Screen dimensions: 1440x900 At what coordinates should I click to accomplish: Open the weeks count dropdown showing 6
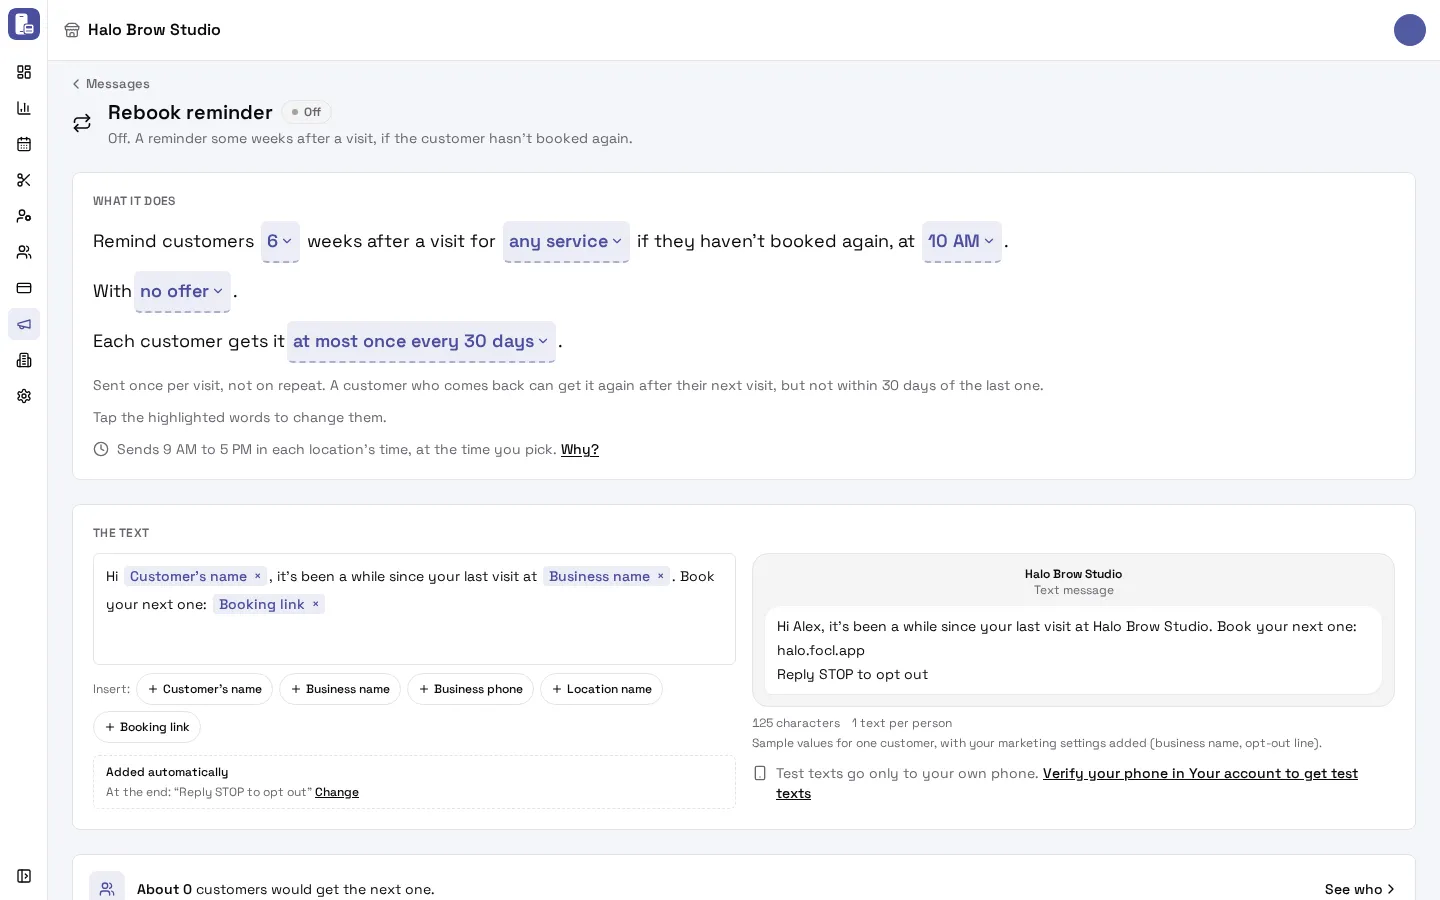[280, 241]
